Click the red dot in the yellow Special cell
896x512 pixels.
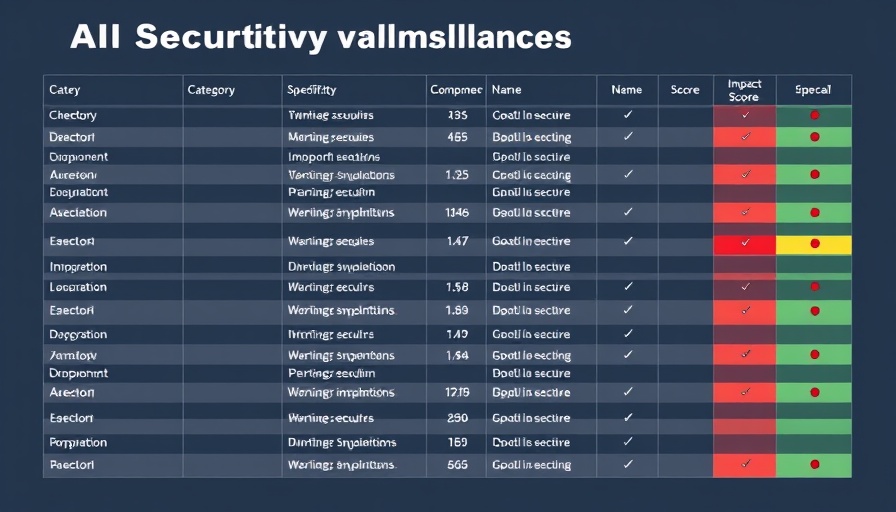coord(815,243)
